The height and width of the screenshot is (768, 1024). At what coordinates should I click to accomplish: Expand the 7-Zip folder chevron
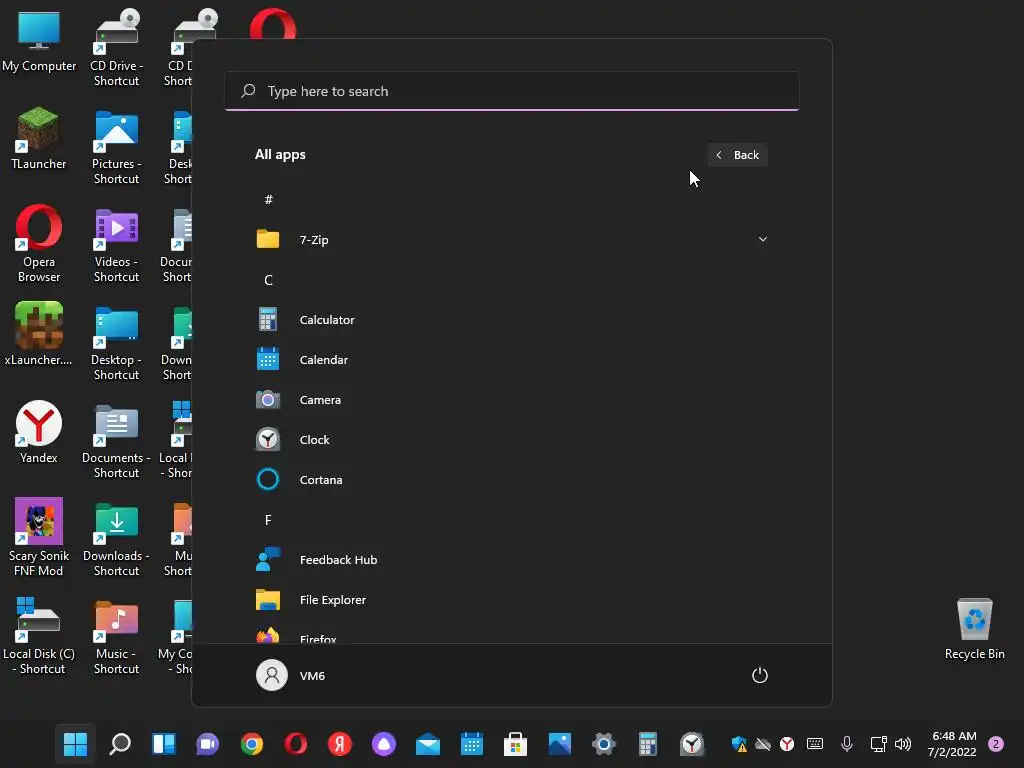(762, 240)
